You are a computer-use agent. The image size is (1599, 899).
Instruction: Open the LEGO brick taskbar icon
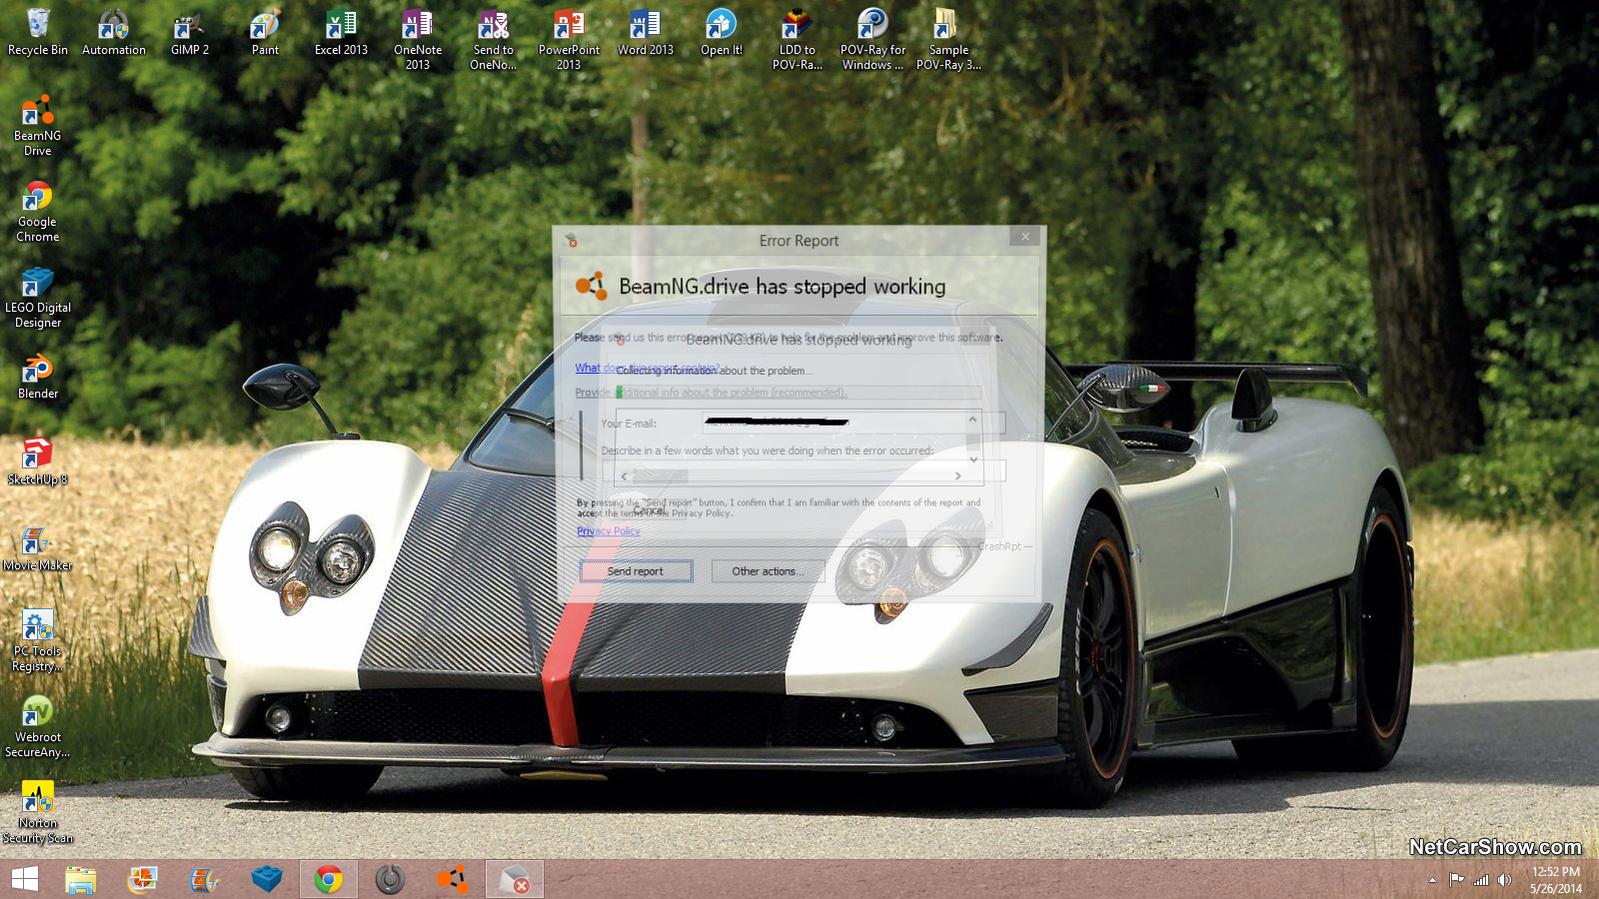click(x=267, y=879)
